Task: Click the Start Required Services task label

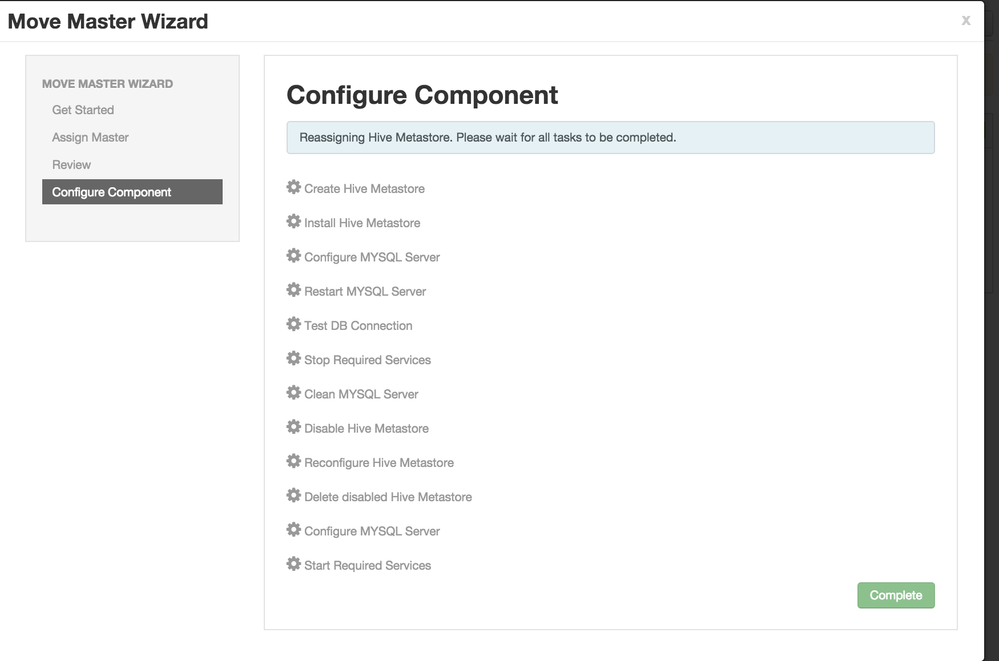Action: pyautogui.click(x=367, y=566)
